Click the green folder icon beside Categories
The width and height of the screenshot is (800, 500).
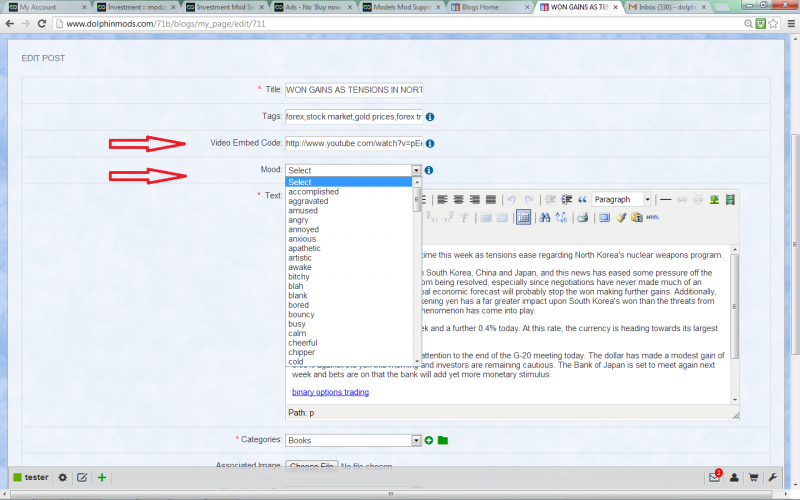click(443, 440)
